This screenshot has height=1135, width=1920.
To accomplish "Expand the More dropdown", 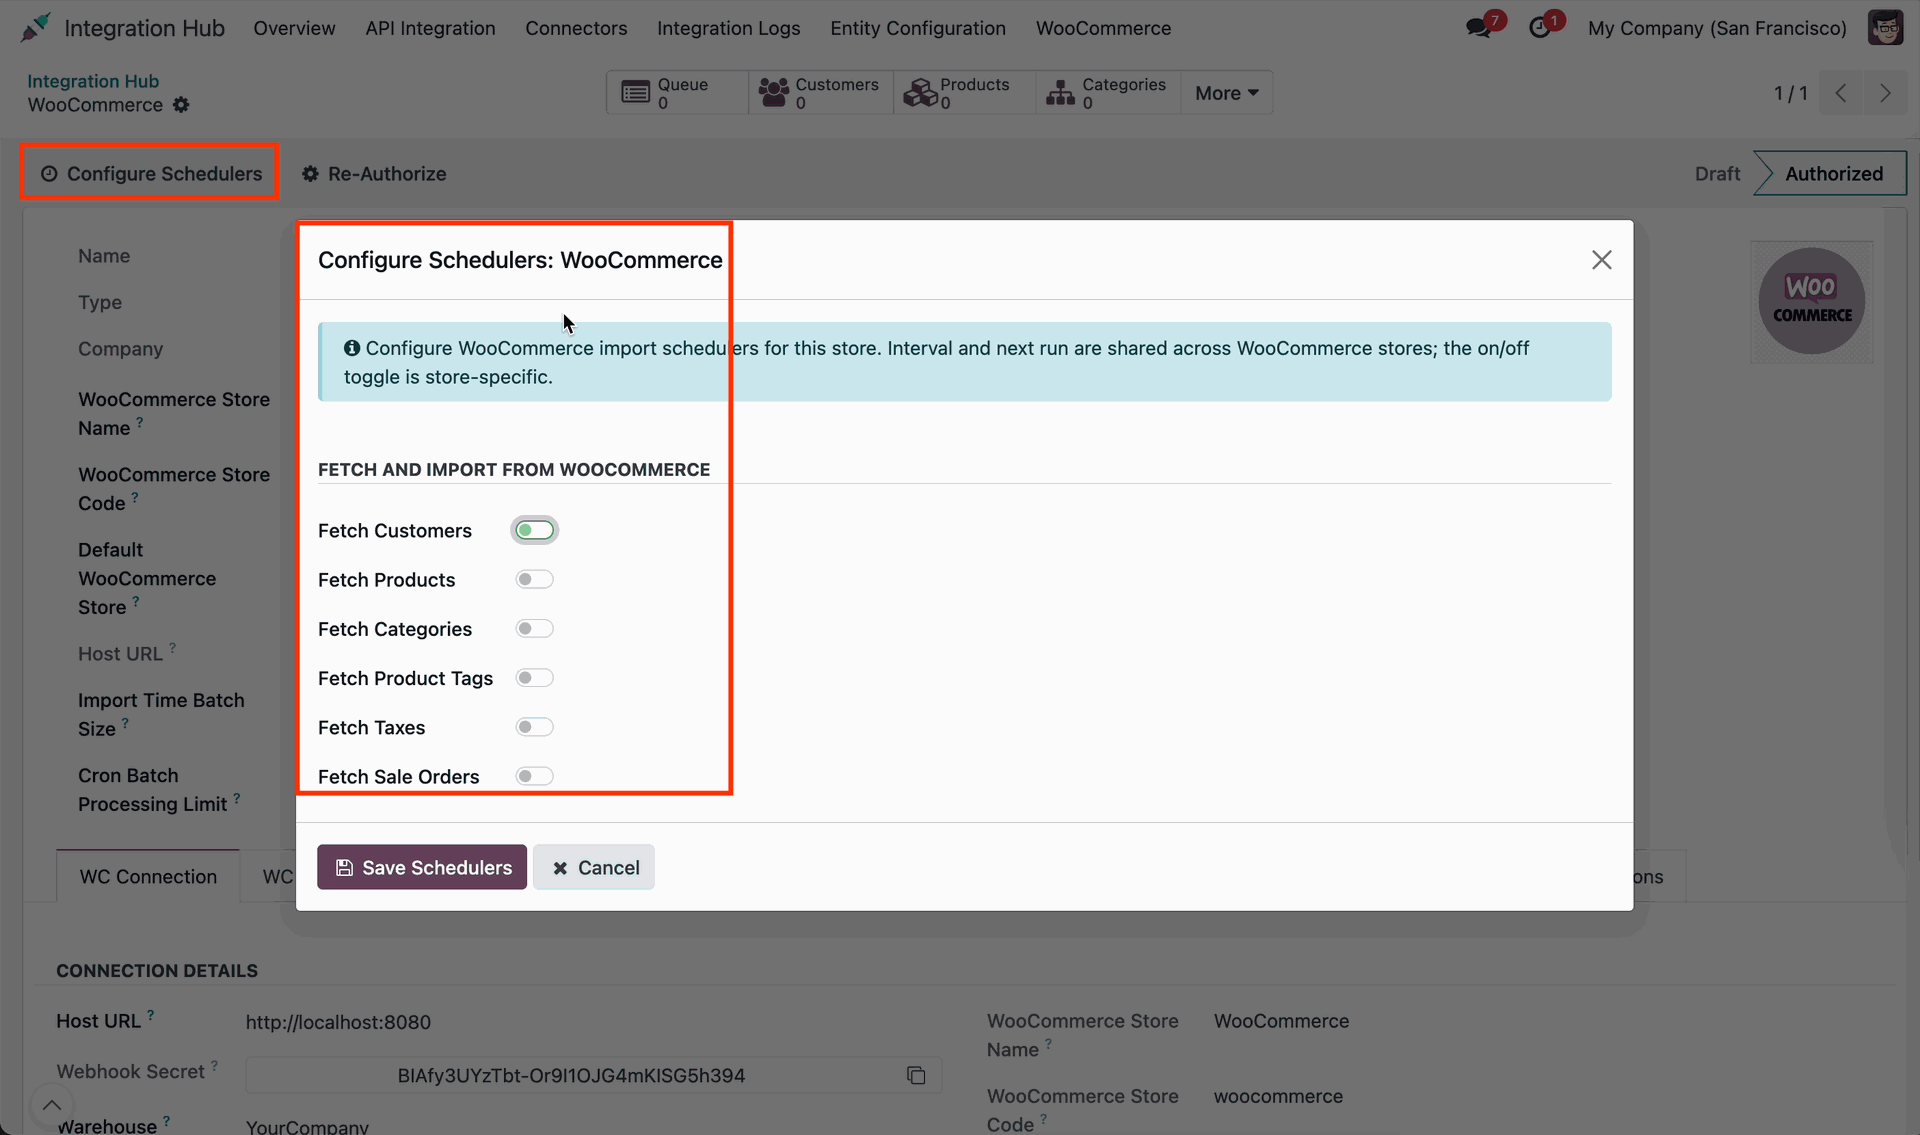I will (1226, 92).
